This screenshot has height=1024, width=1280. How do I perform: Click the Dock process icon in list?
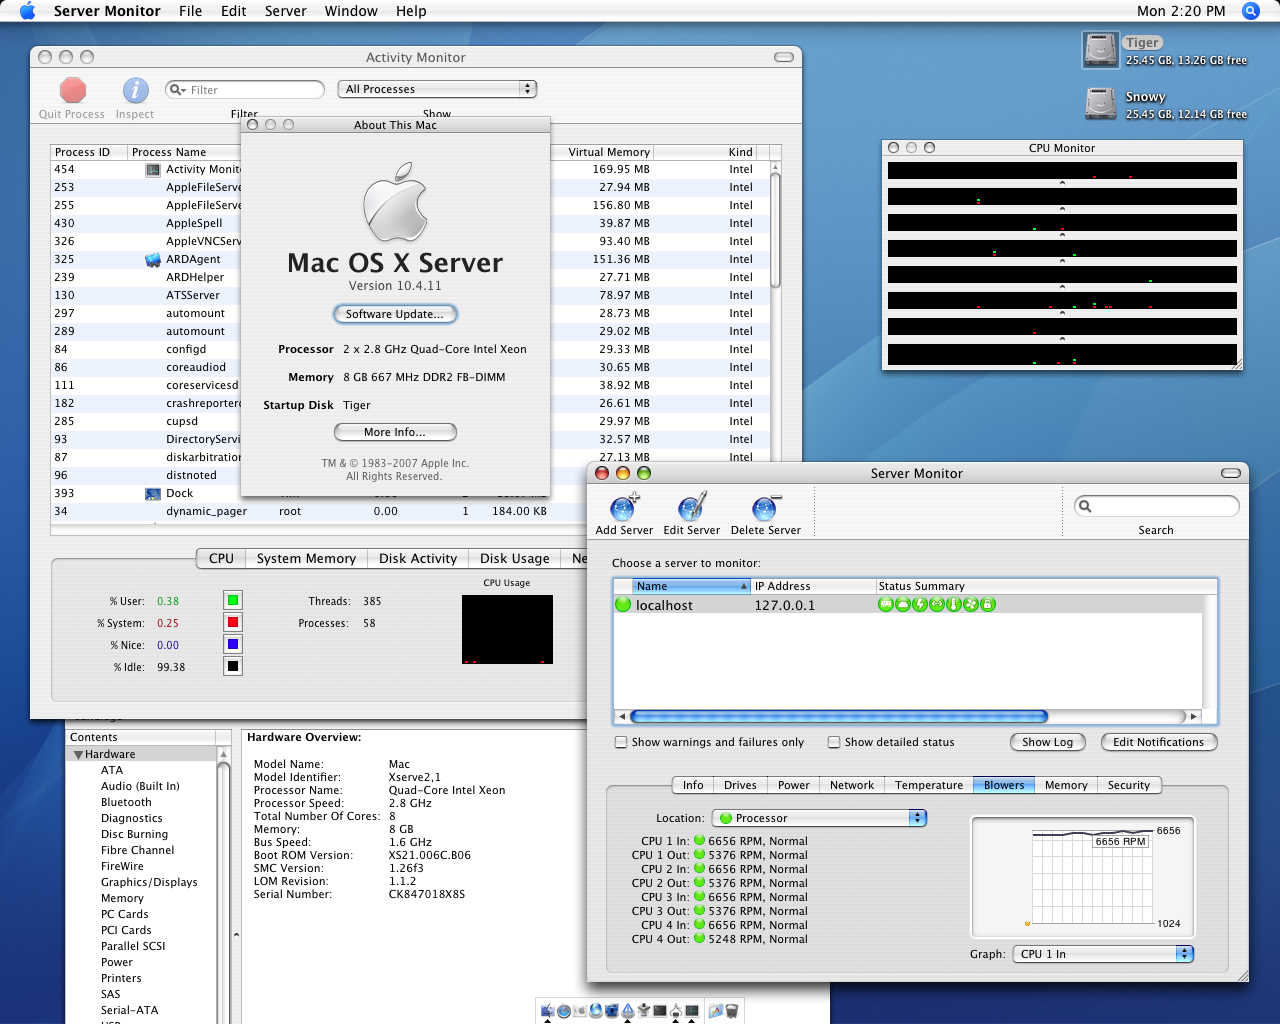(153, 494)
